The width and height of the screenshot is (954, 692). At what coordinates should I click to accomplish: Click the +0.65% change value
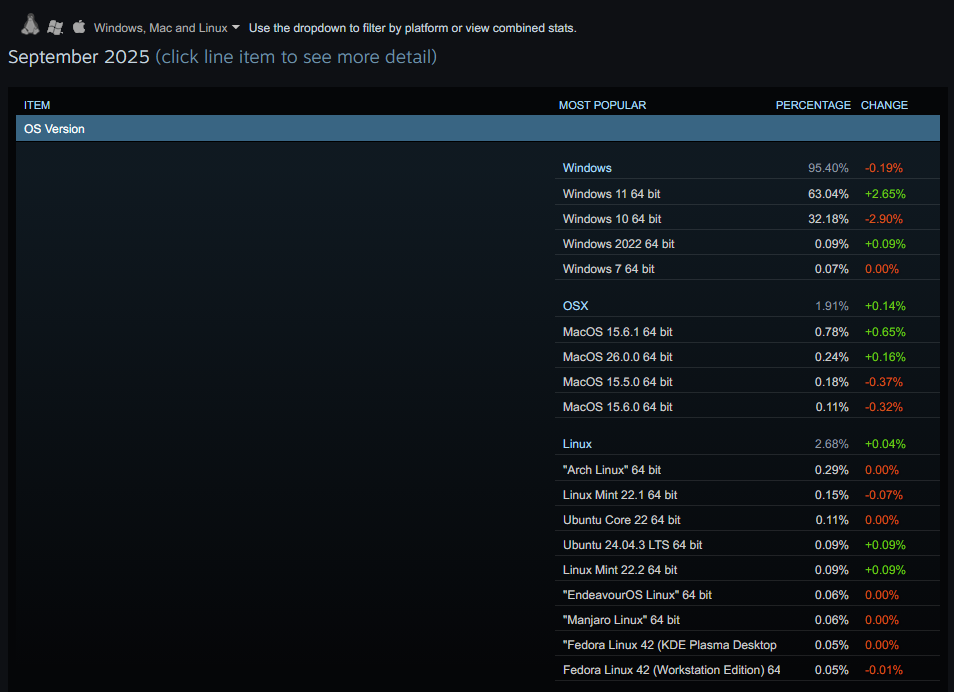885,332
